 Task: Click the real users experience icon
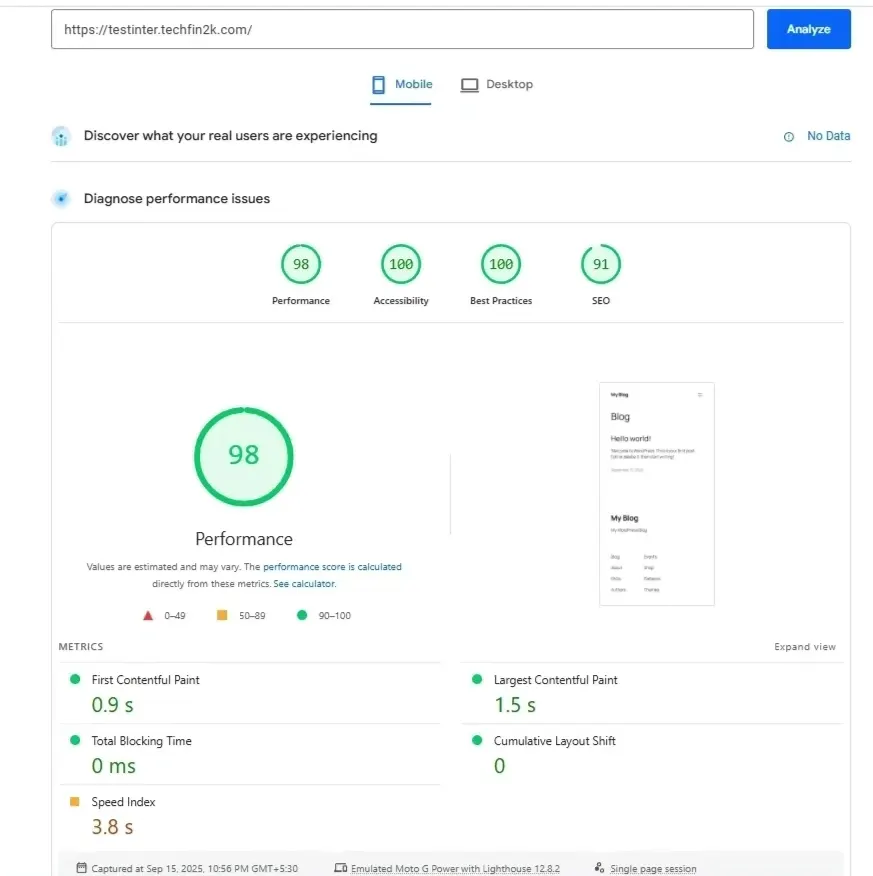point(61,136)
